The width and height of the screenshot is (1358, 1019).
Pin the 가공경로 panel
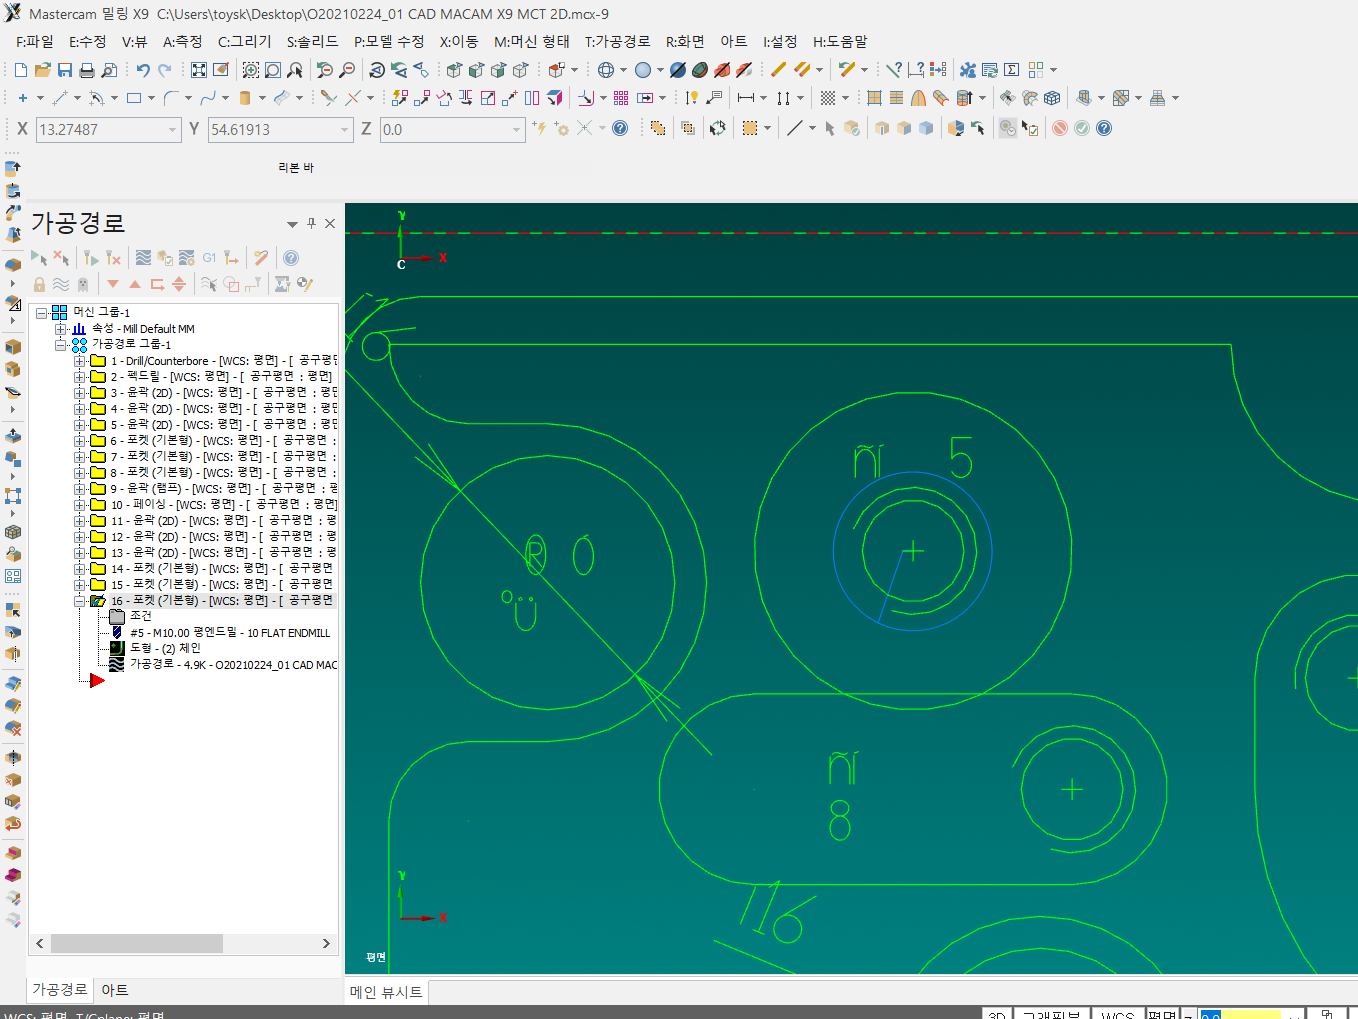(311, 223)
